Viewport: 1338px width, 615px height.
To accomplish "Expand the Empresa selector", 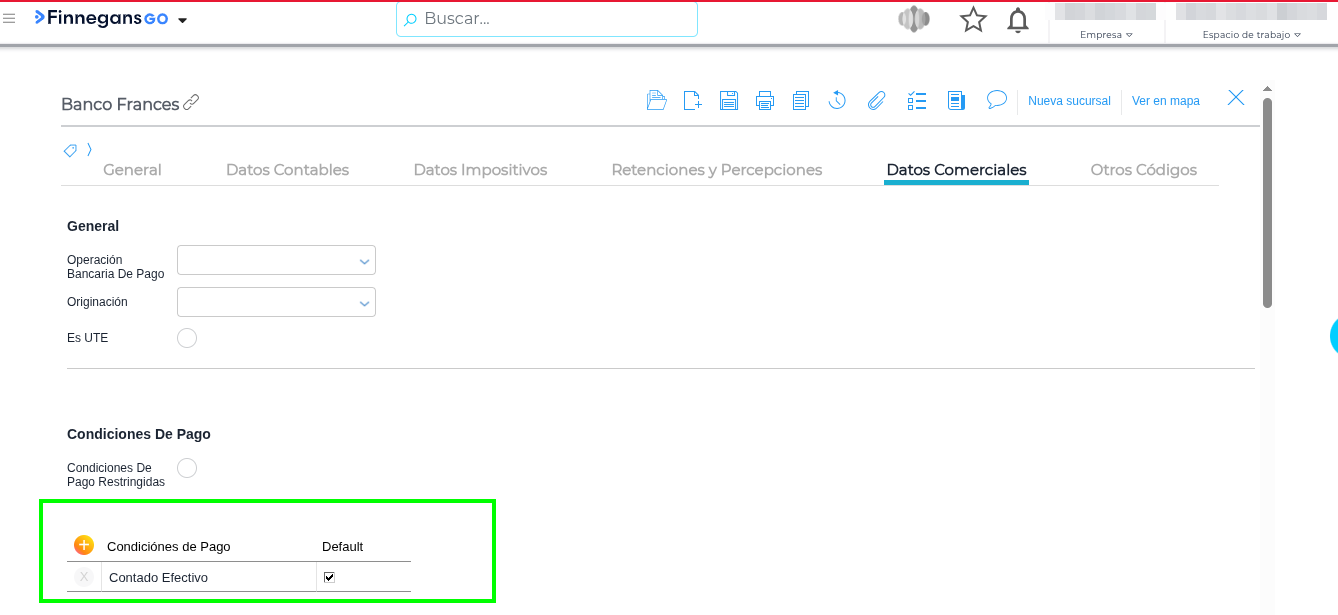I will click(x=1106, y=35).
